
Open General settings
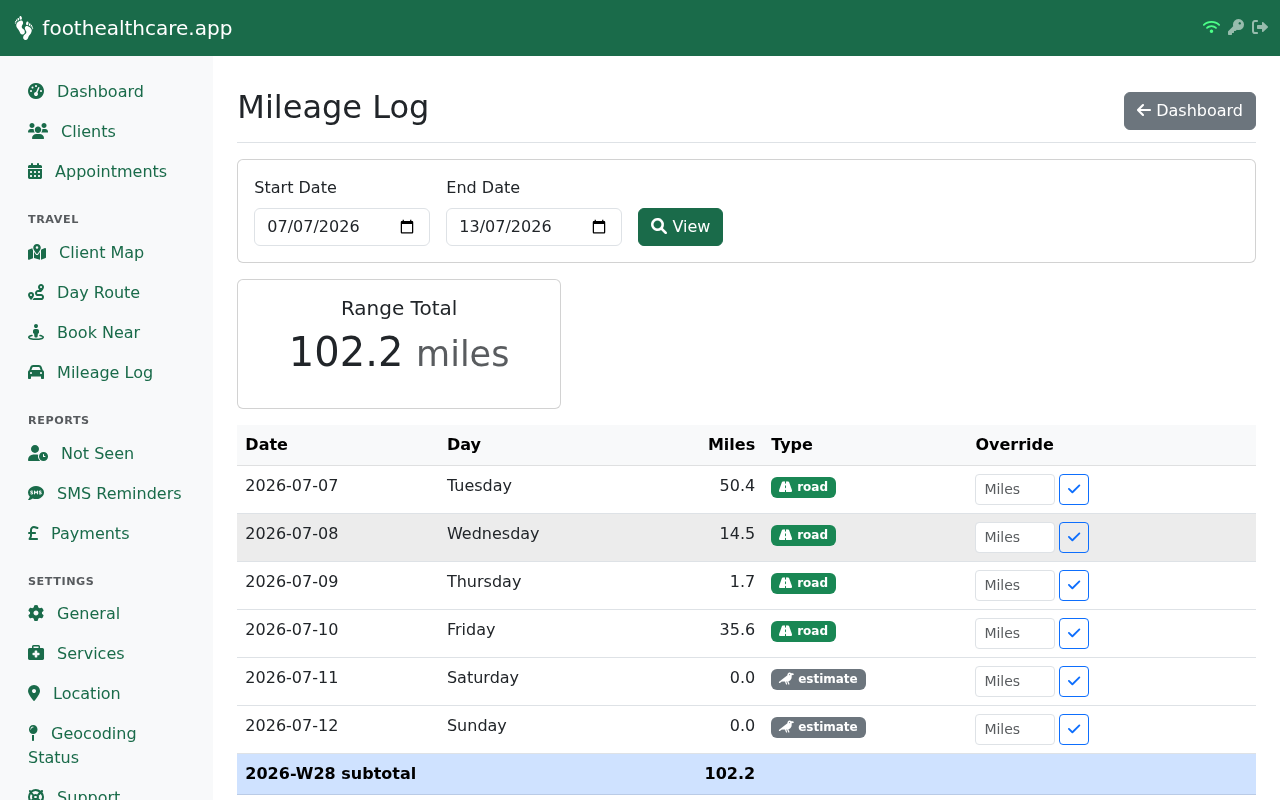click(88, 613)
